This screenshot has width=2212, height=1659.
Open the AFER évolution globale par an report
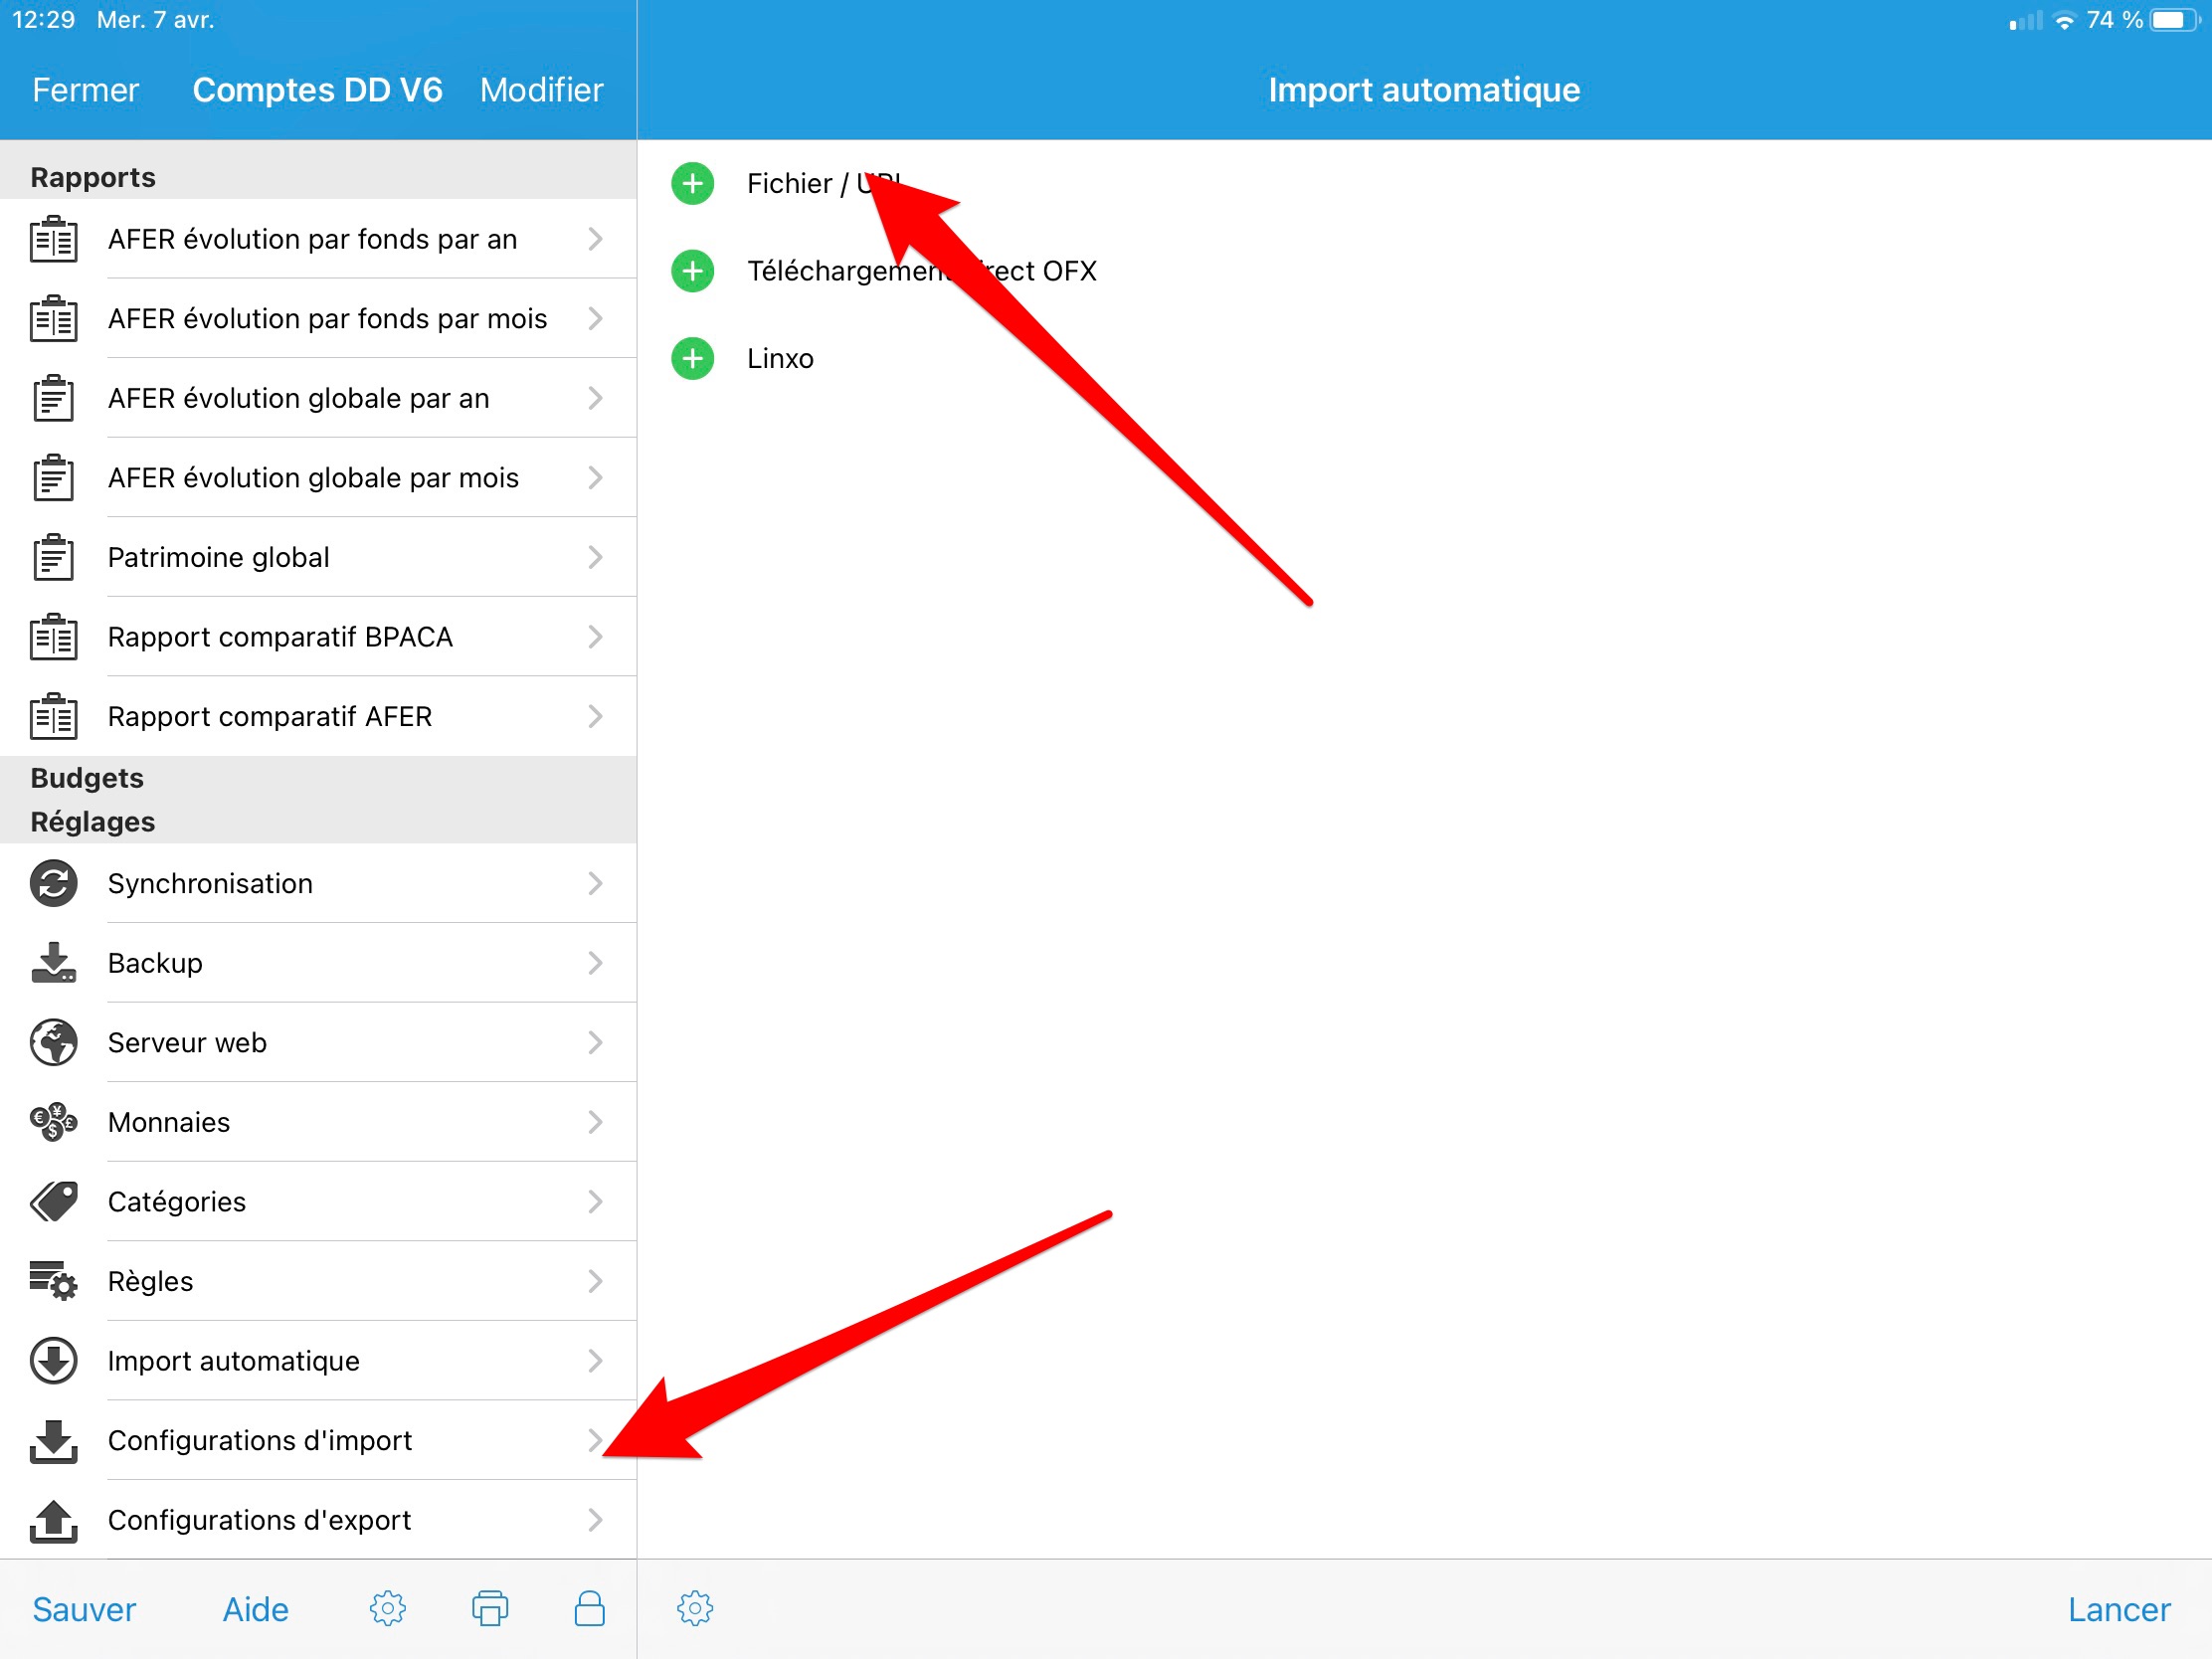[x=318, y=398]
